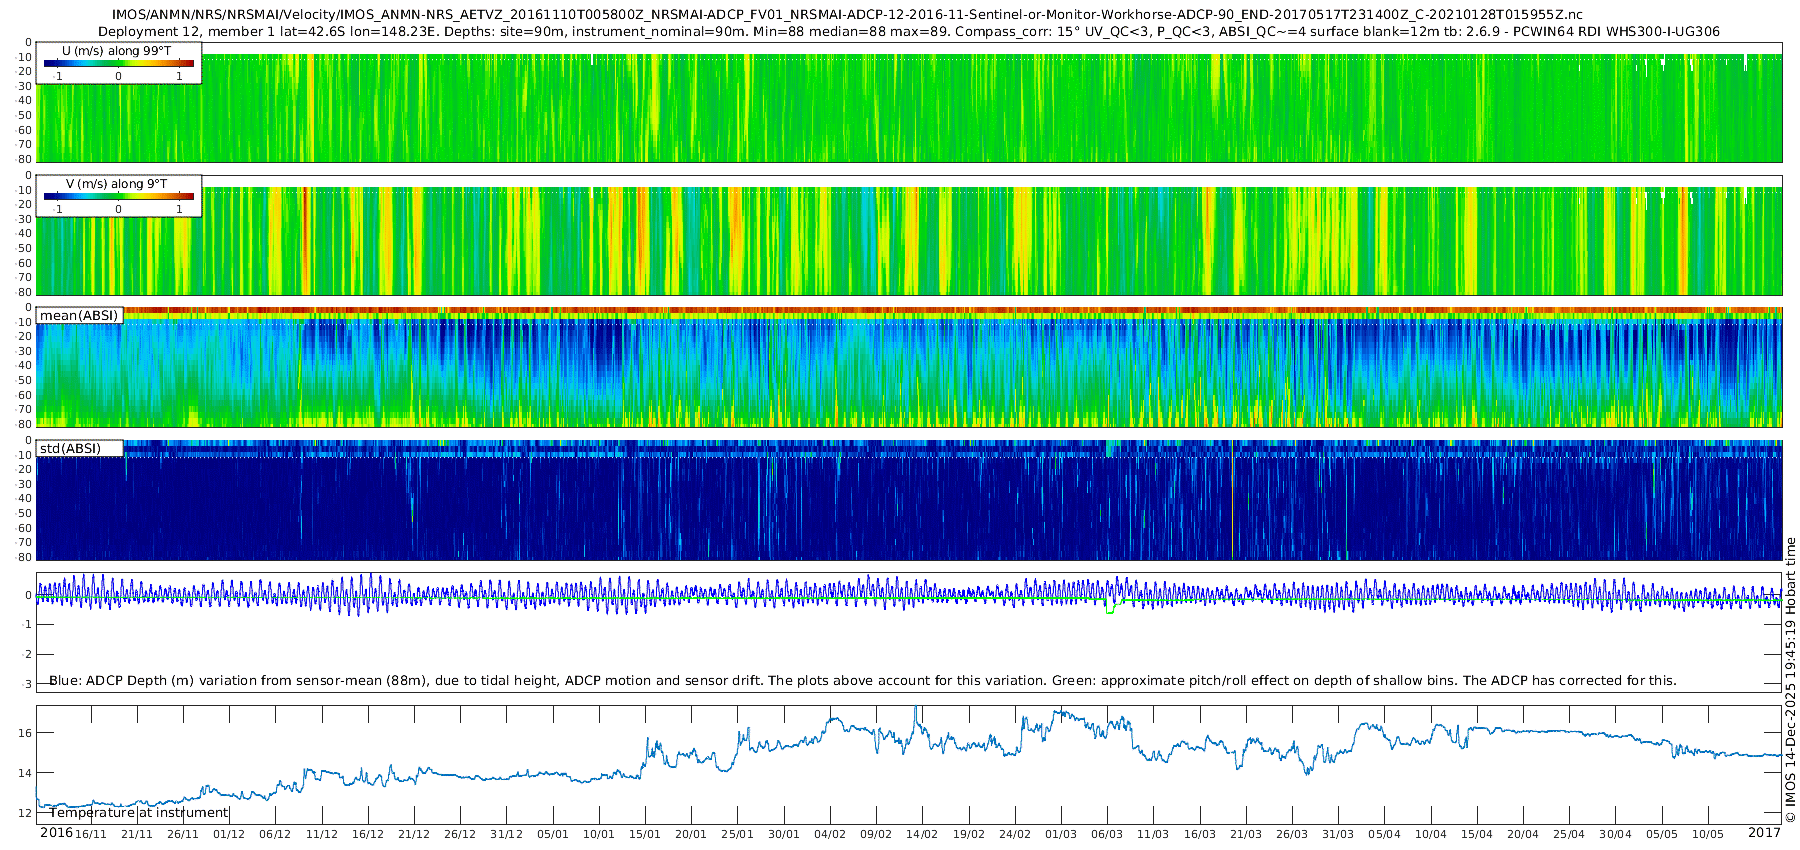Viewport: 1800px width, 850px height.
Task: Click the 31/12 date tick label
Action: pyautogui.click(x=506, y=834)
